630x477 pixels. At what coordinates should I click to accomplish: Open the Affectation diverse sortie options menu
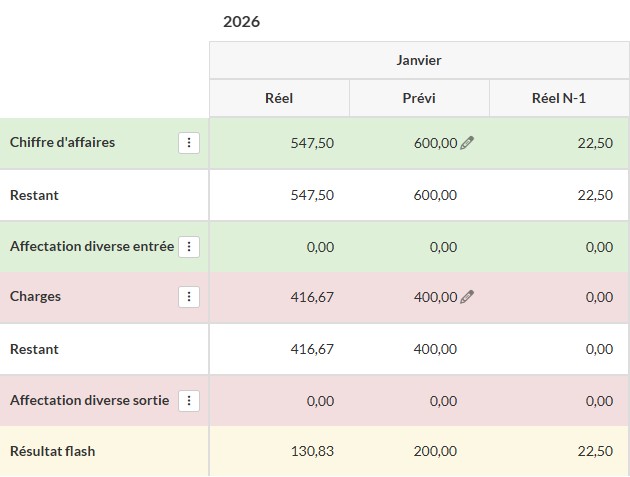(189, 401)
